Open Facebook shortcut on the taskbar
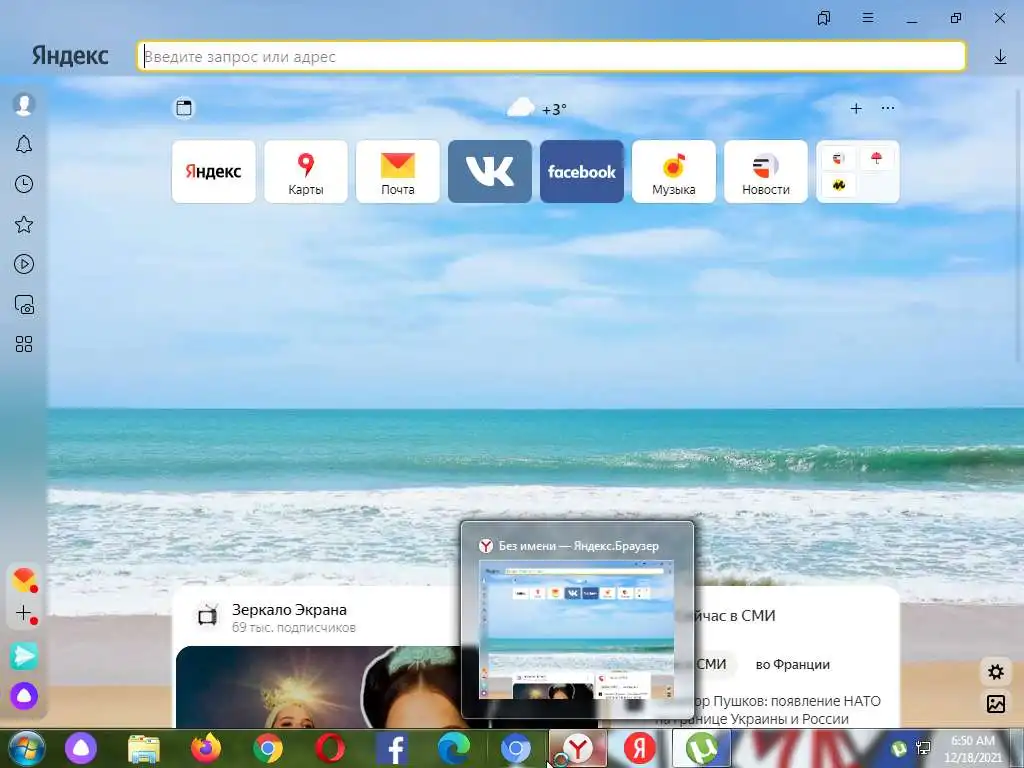 coord(392,749)
